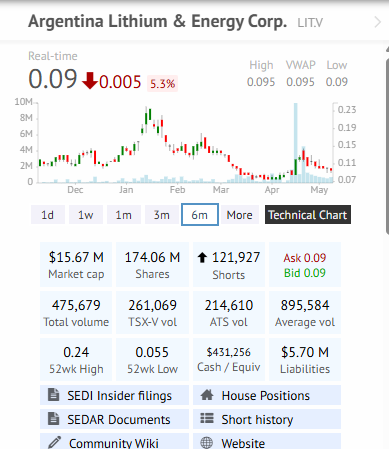Click the 895,584 Average vol tile

pos(305,312)
